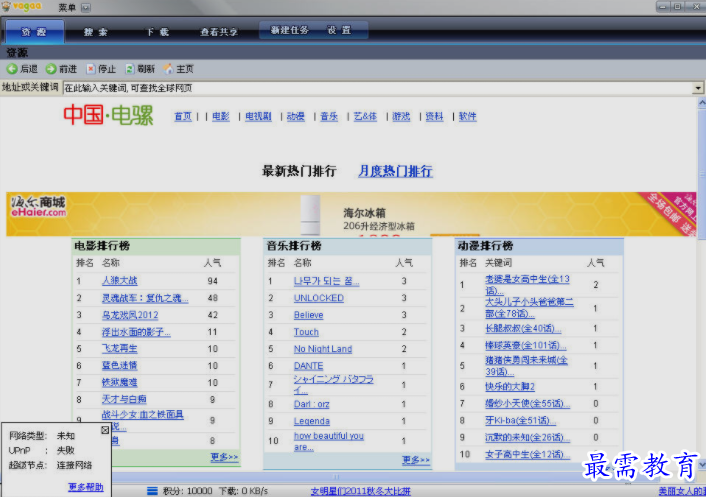Click the status bar score icon
Viewport: 706px width, 497px height.
pyautogui.click(x=152, y=490)
